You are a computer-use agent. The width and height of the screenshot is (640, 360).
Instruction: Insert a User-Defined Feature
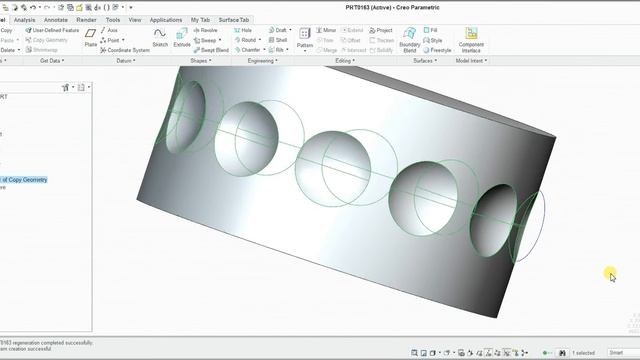click(52, 30)
